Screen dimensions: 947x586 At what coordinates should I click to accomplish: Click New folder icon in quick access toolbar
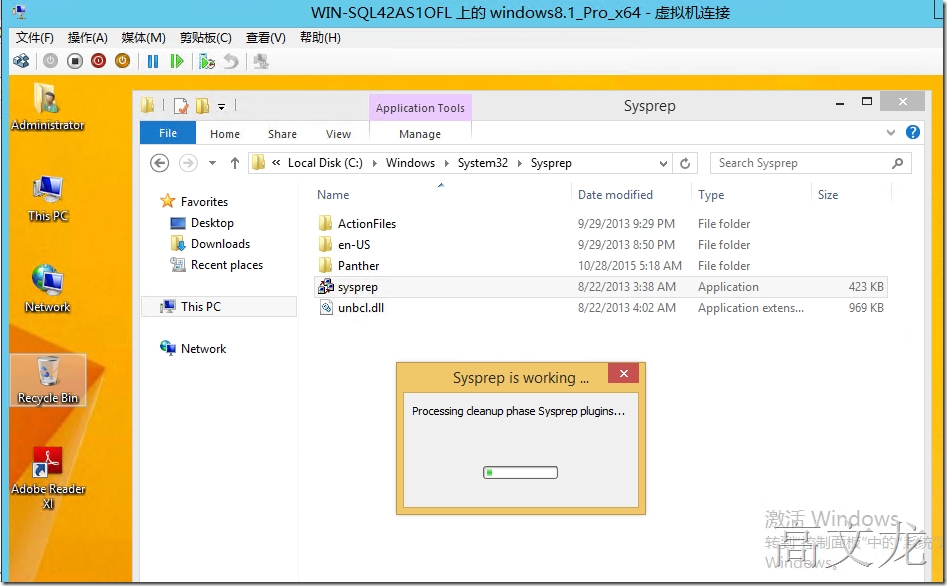pyautogui.click(x=202, y=106)
